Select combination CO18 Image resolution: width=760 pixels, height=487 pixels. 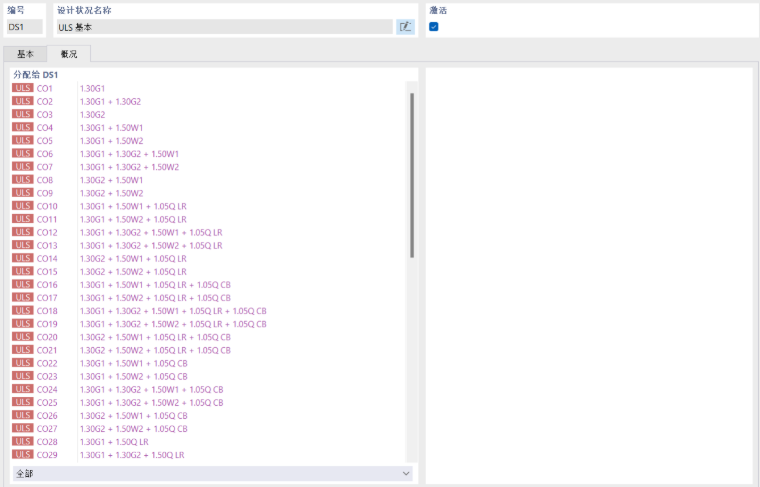point(208,311)
